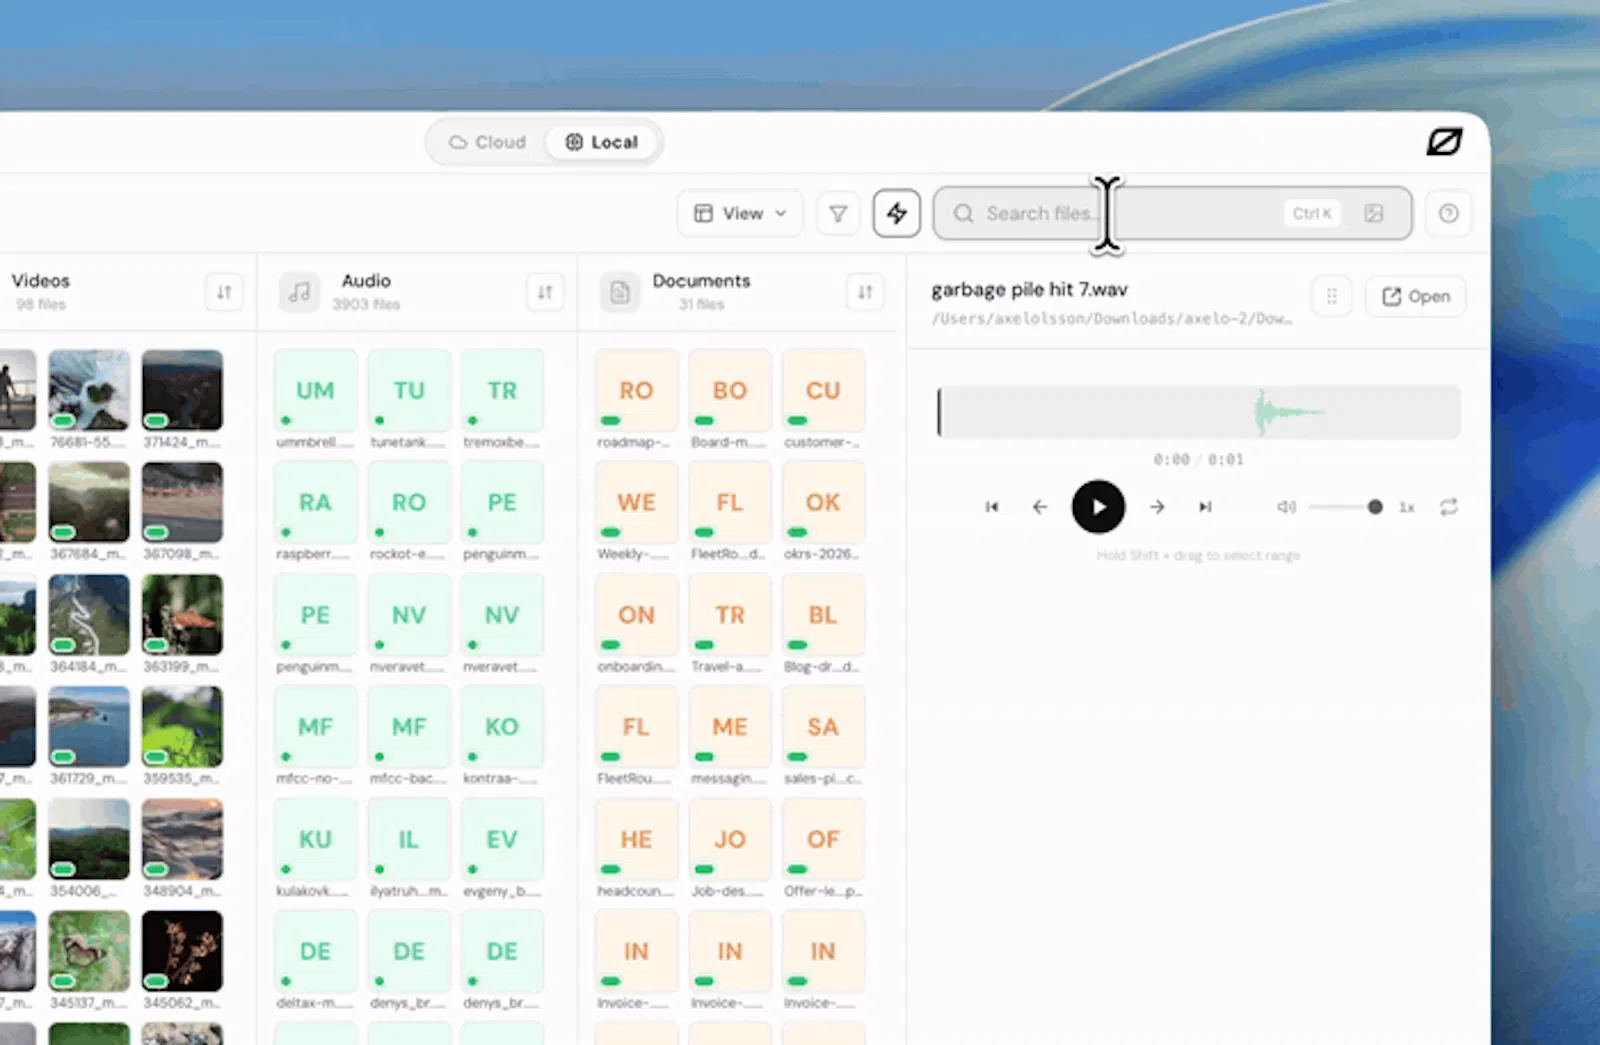Select video thumbnail 367098_m
The width and height of the screenshot is (1600, 1045).
click(x=182, y=502)
